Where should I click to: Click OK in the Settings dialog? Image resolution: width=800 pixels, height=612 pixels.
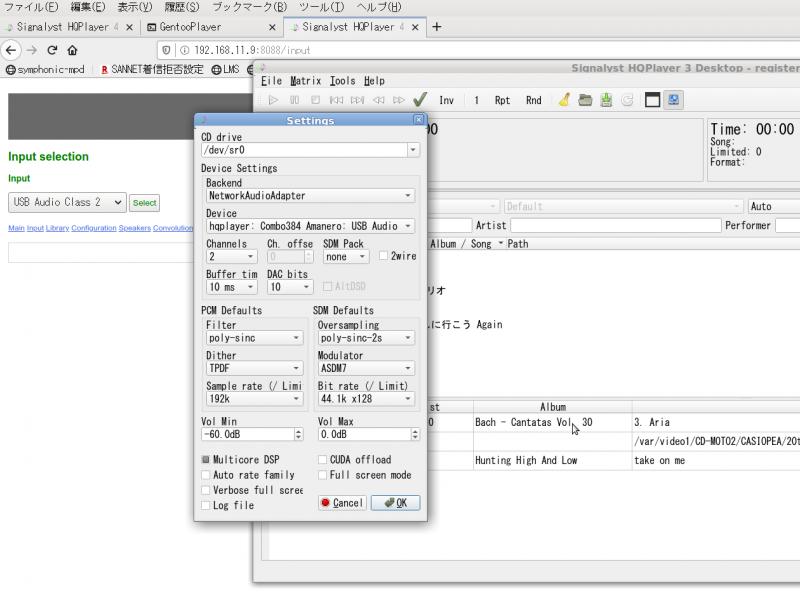pyautogui.click(x=395, y=503)
